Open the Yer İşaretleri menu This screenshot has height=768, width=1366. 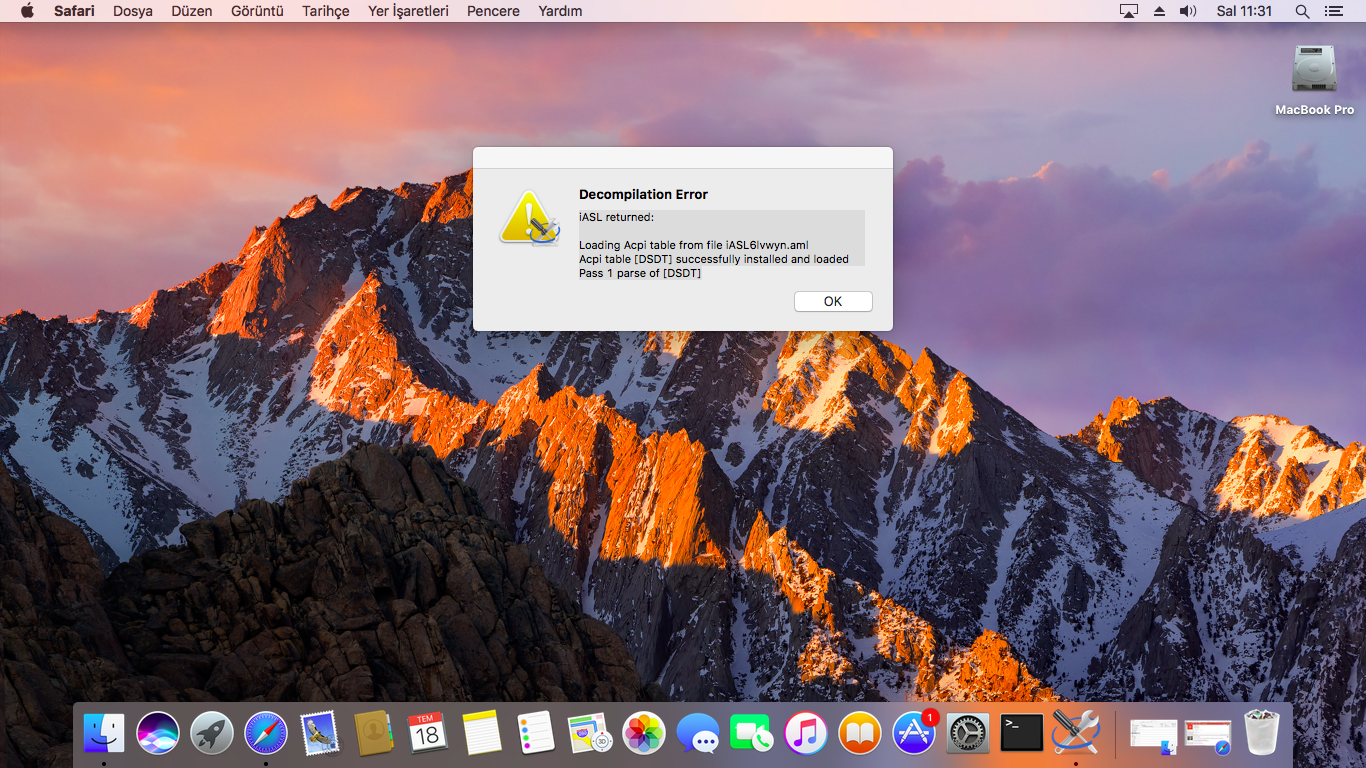408,11
